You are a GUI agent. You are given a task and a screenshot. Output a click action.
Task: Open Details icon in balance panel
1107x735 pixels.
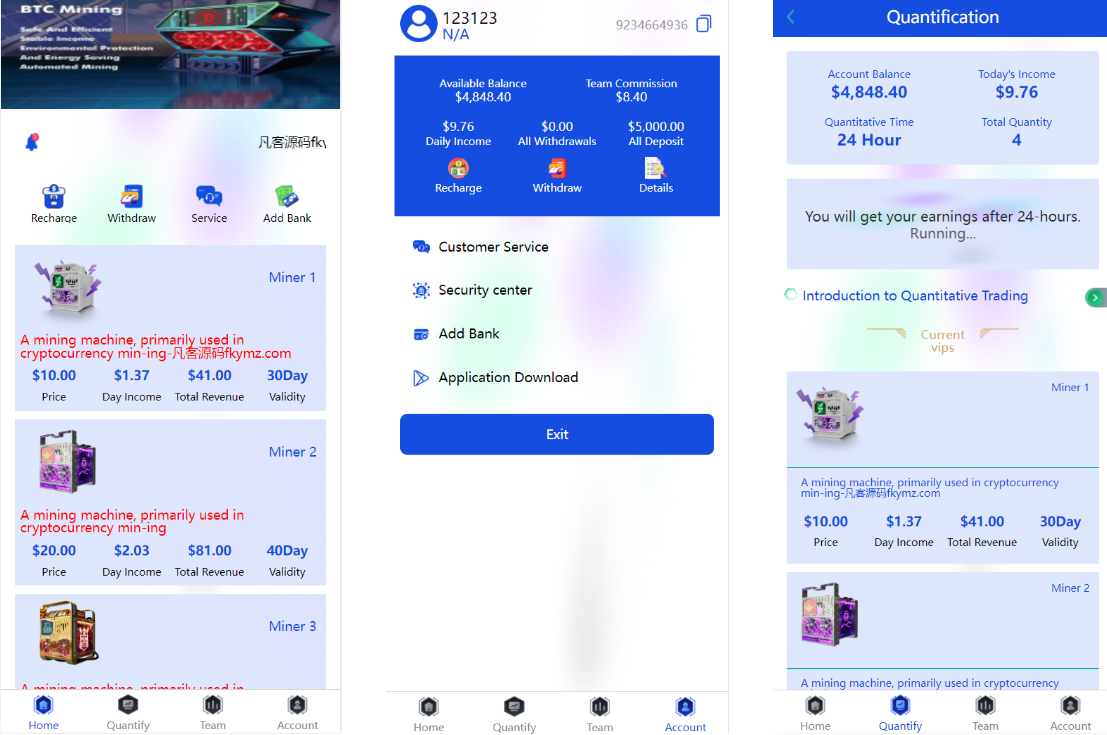click(x=656, y=168)
